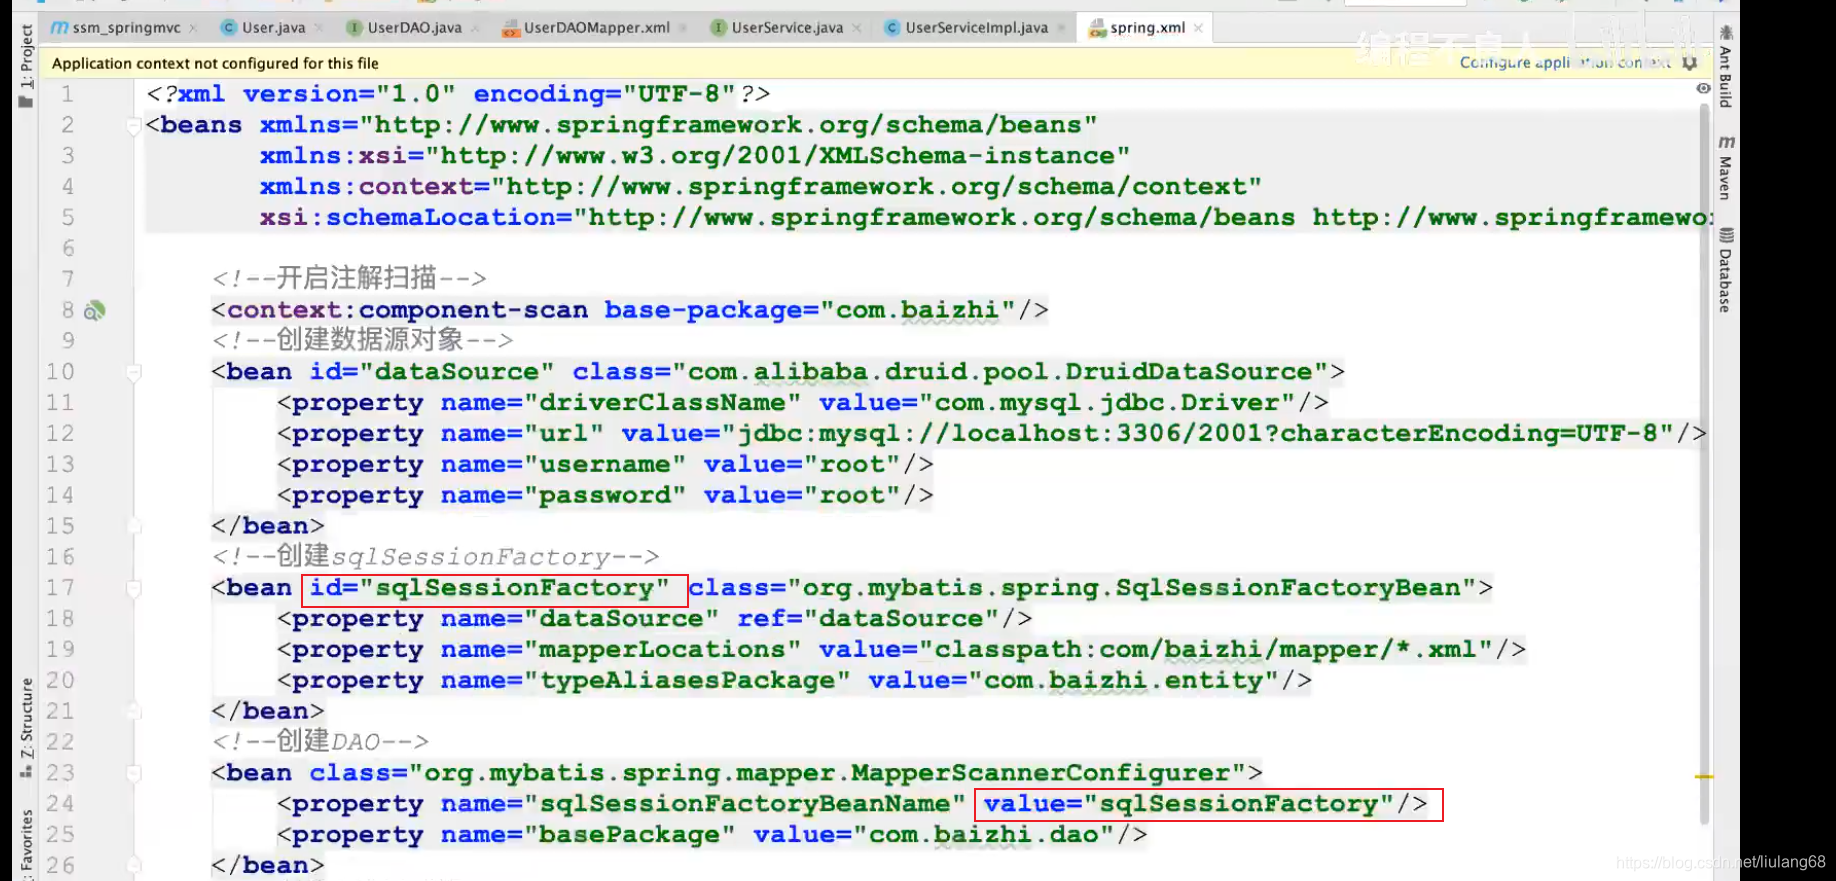The height and width of the screenshot is (881, 1836).
Task: Click the username property on line 13
Action: point(605,465)
